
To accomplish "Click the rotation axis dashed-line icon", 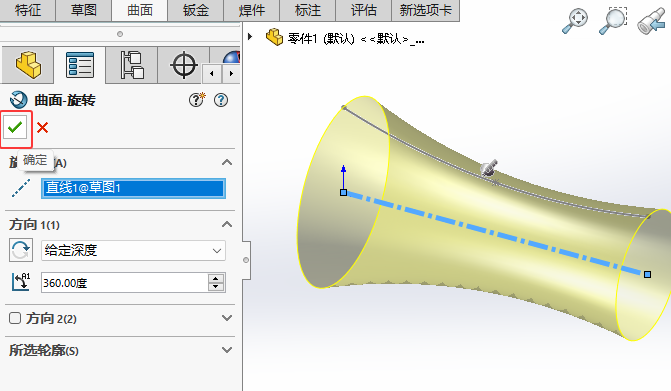I will pos(21,188).
